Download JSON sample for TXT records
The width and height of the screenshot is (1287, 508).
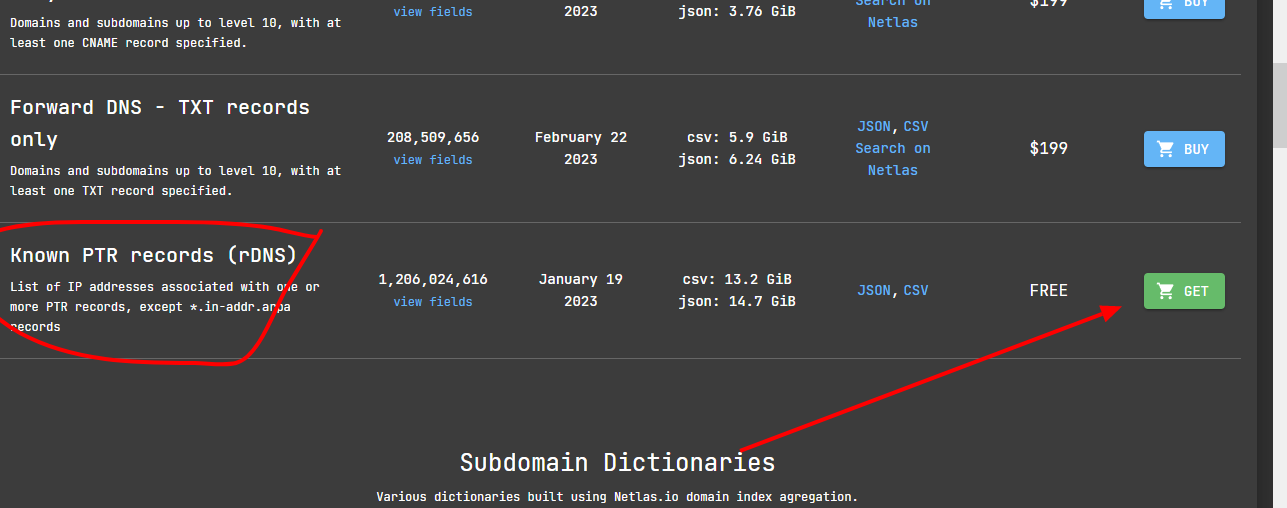click(x=874, y=127)
